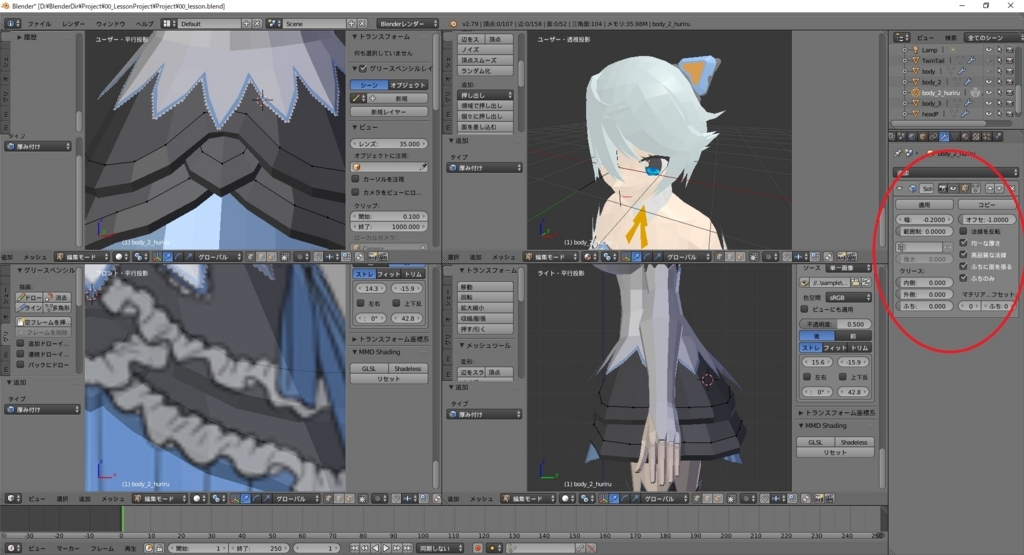The height and width of the screenshot is (555, 1024).
Task: Enable lock camera to view checkbox
Action: click(x=355, y=192)
